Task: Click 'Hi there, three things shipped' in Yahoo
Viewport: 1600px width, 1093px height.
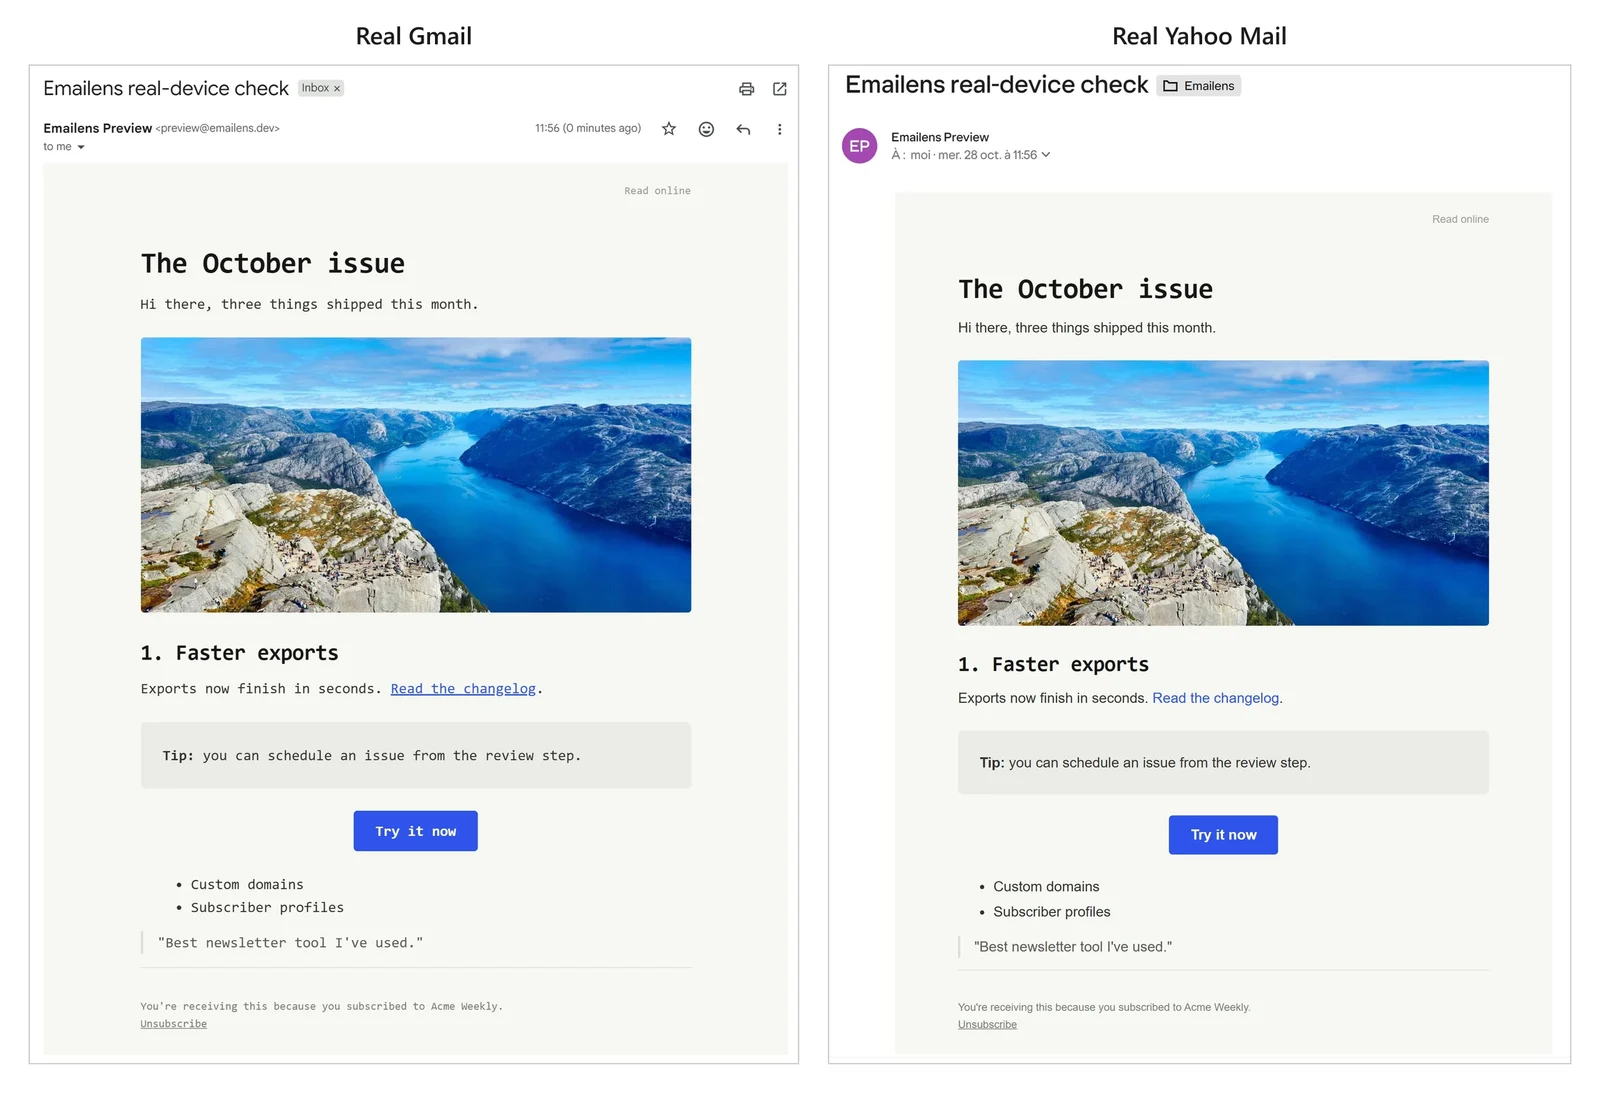Action: (1086, 328)
